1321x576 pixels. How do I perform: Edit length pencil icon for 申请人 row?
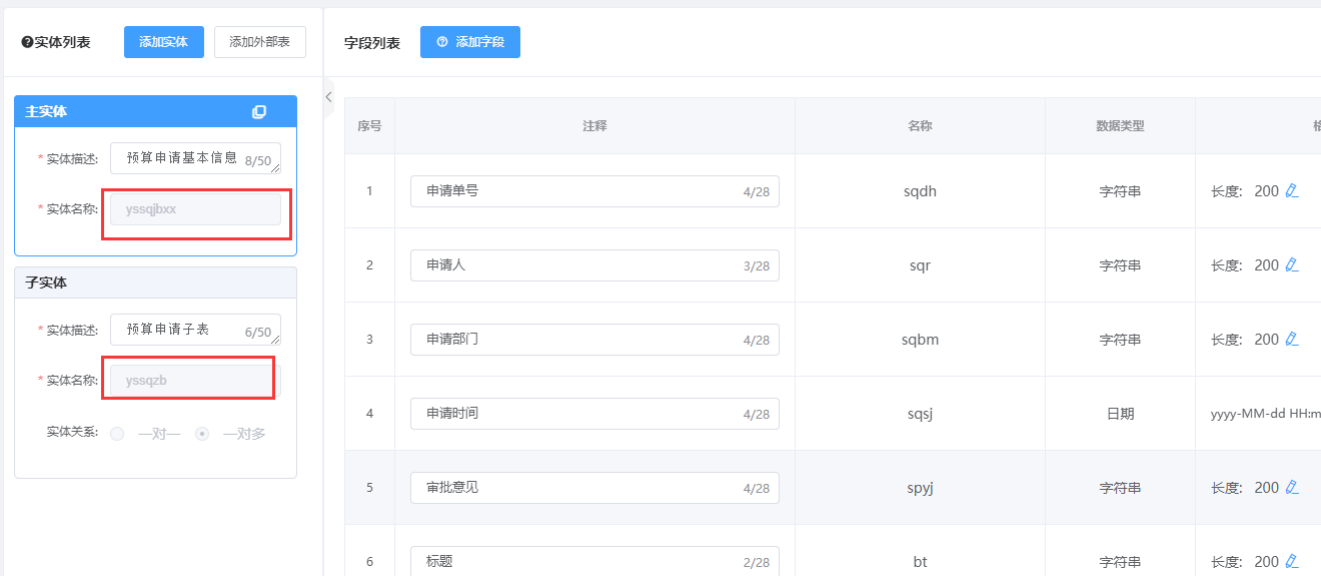pyautogui.click(x=1292, y=265)
